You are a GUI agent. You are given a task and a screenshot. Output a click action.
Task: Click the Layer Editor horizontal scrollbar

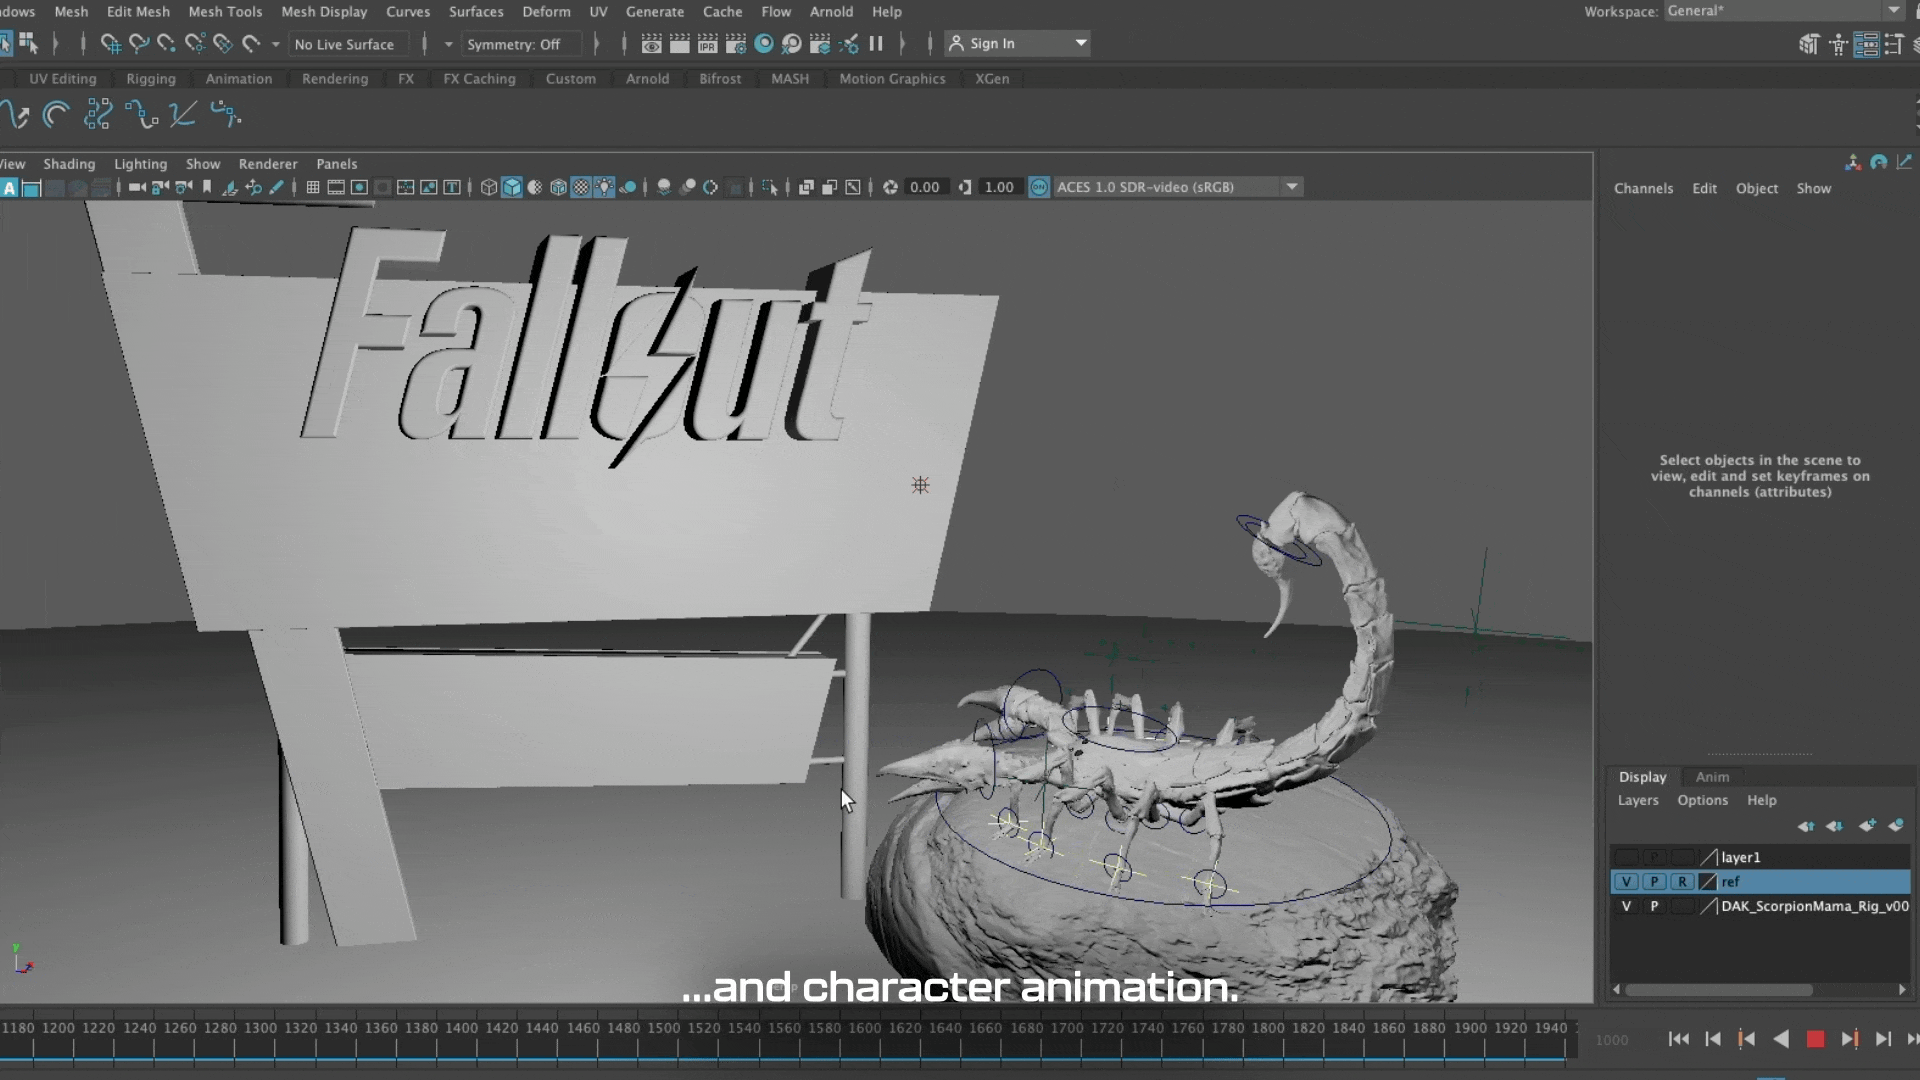(x=1718, y=990)
